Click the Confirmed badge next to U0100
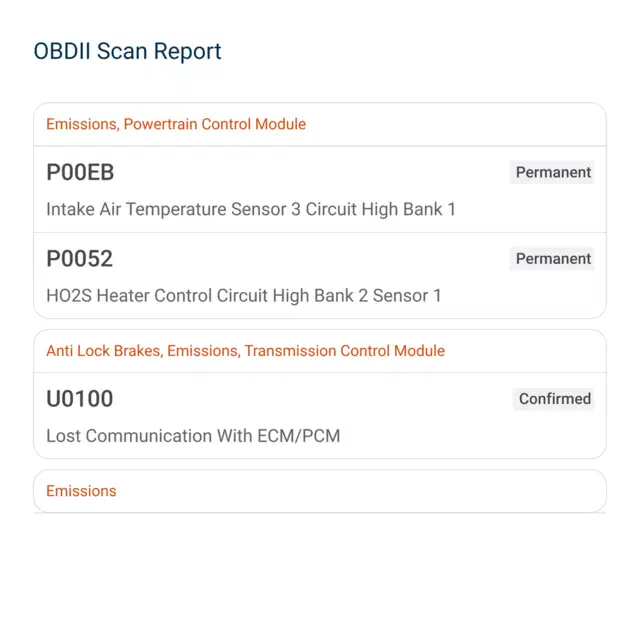Screen dimensions: 640x640 pos(554,399)
